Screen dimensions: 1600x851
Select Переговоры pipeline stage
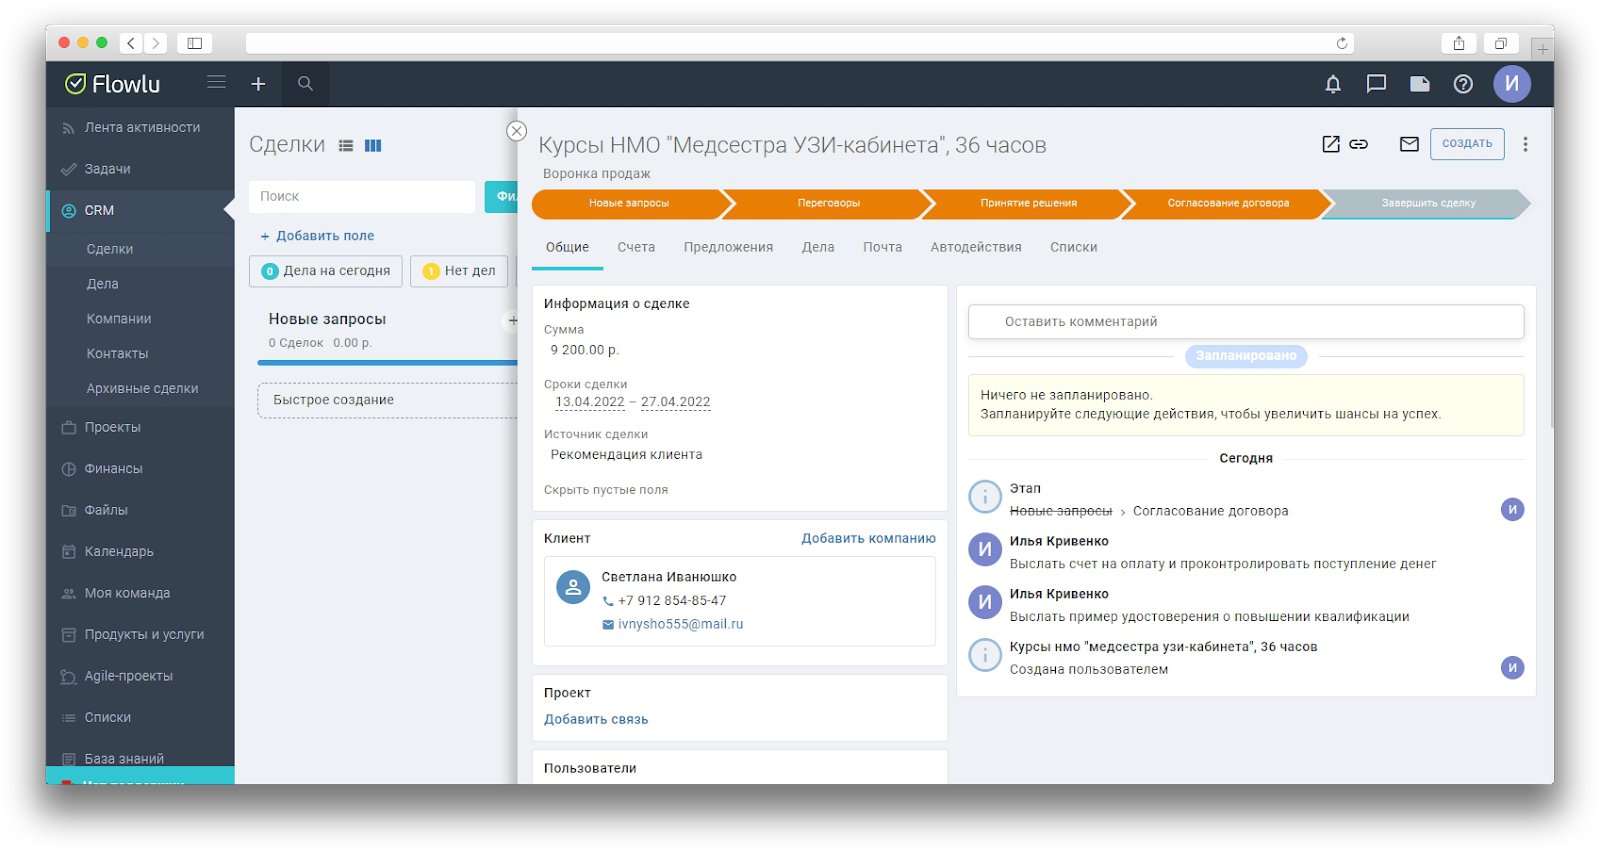pyautogui.click(x=828, y=203)
